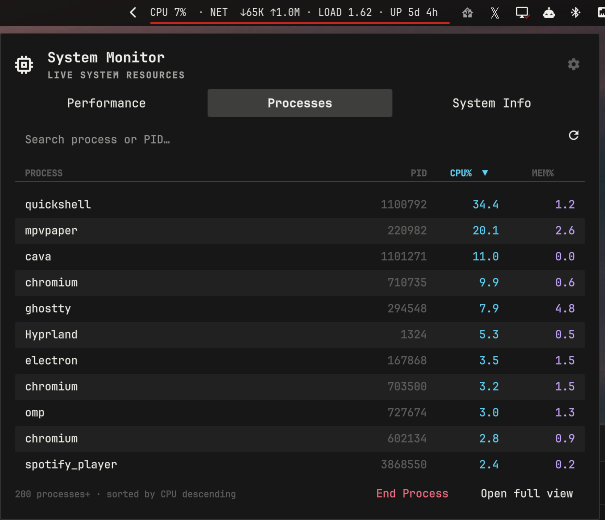The image size is (605, 520).
Task: Open the System Info tab
Action: [x=492, y=103]
